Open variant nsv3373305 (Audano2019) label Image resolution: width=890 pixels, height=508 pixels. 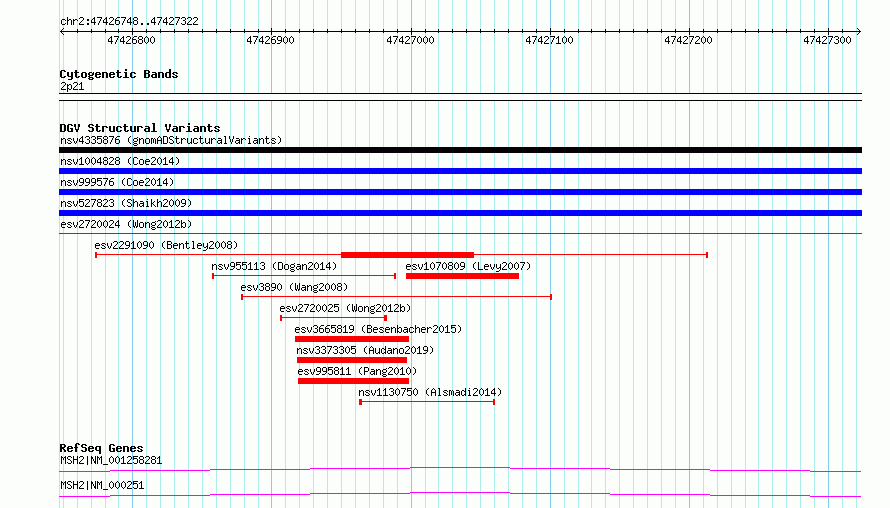pos(365,350)
